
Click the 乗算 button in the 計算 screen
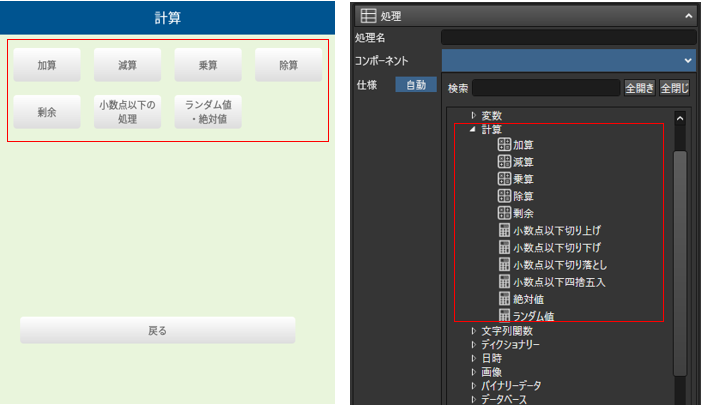208,65
